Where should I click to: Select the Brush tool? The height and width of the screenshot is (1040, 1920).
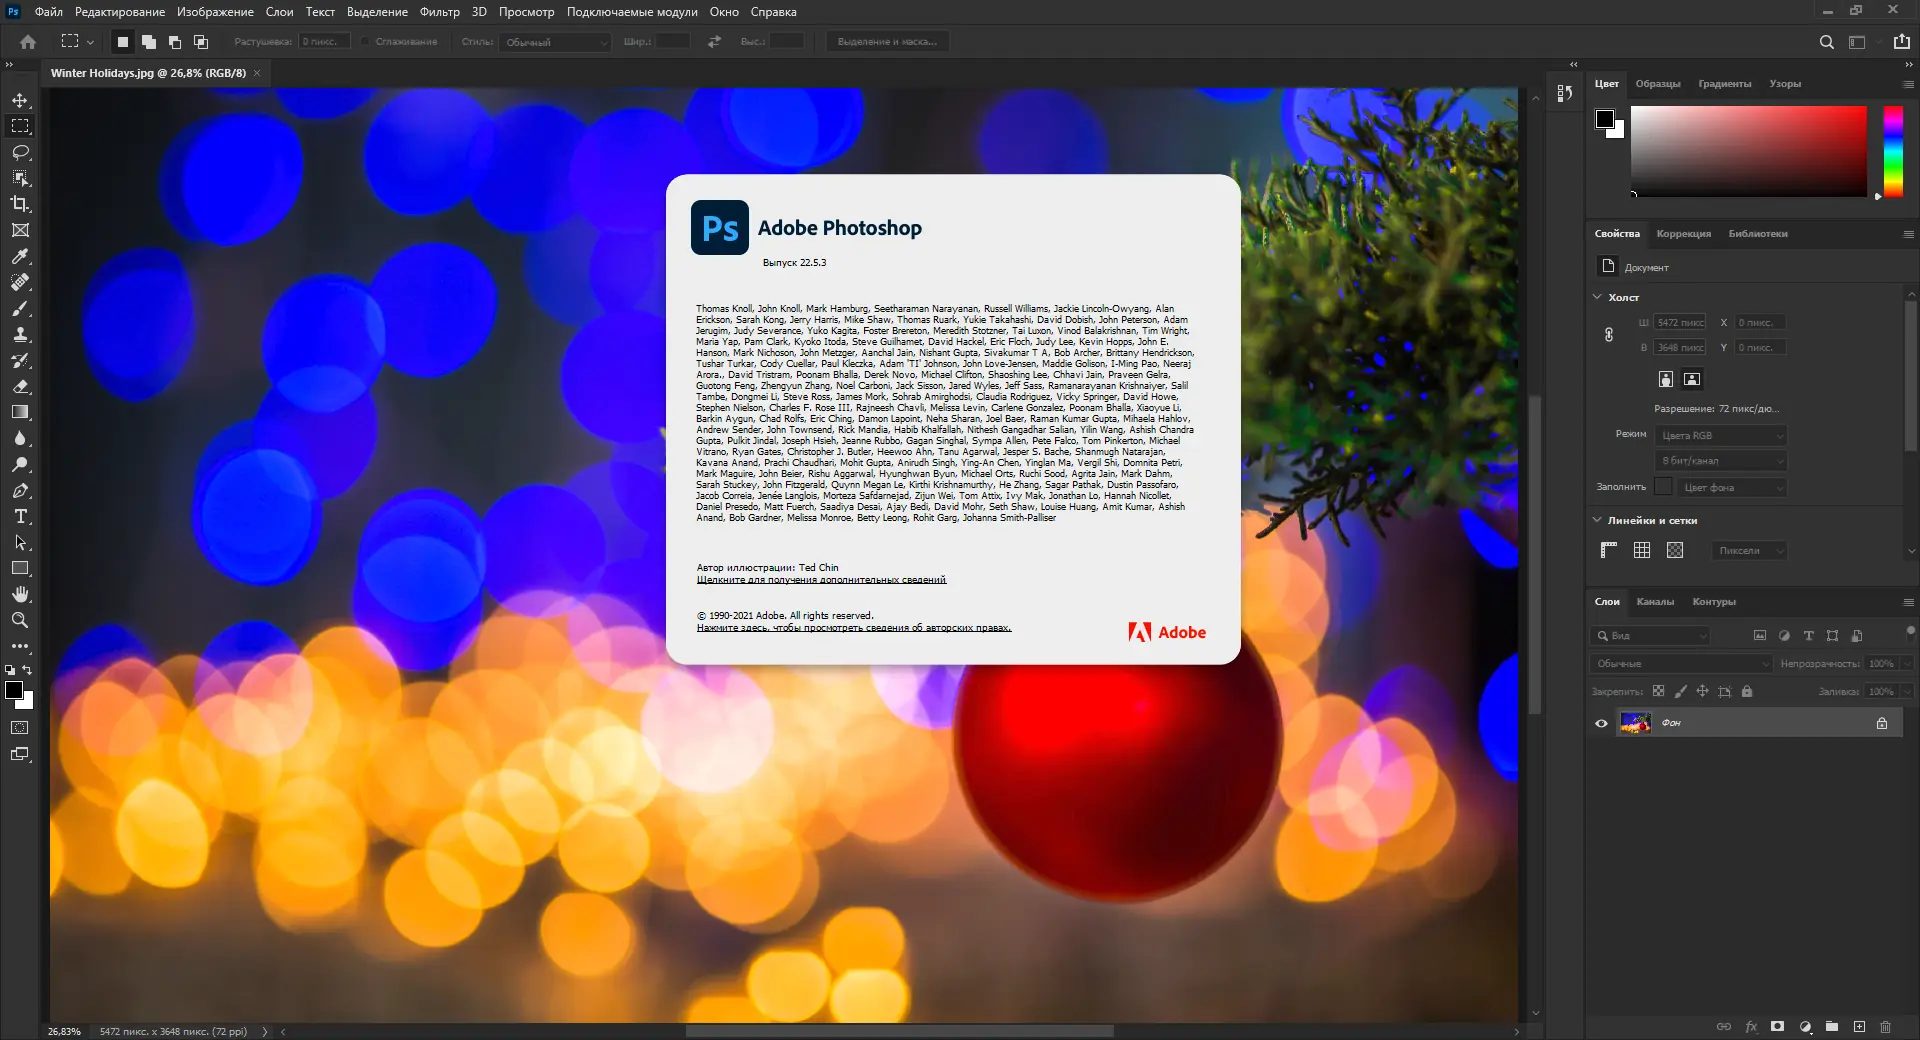pyautogui.click(x=20, y=309)
